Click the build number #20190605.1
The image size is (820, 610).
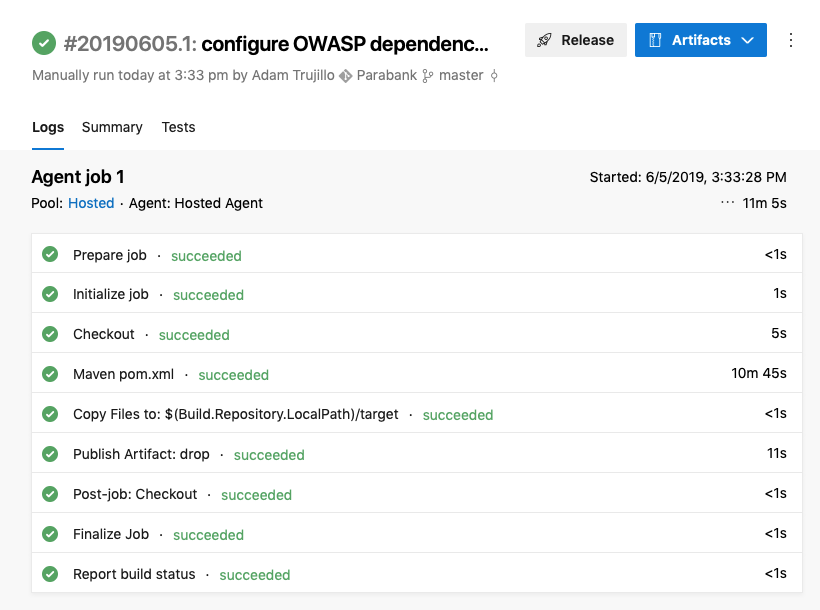click(130, 44)
